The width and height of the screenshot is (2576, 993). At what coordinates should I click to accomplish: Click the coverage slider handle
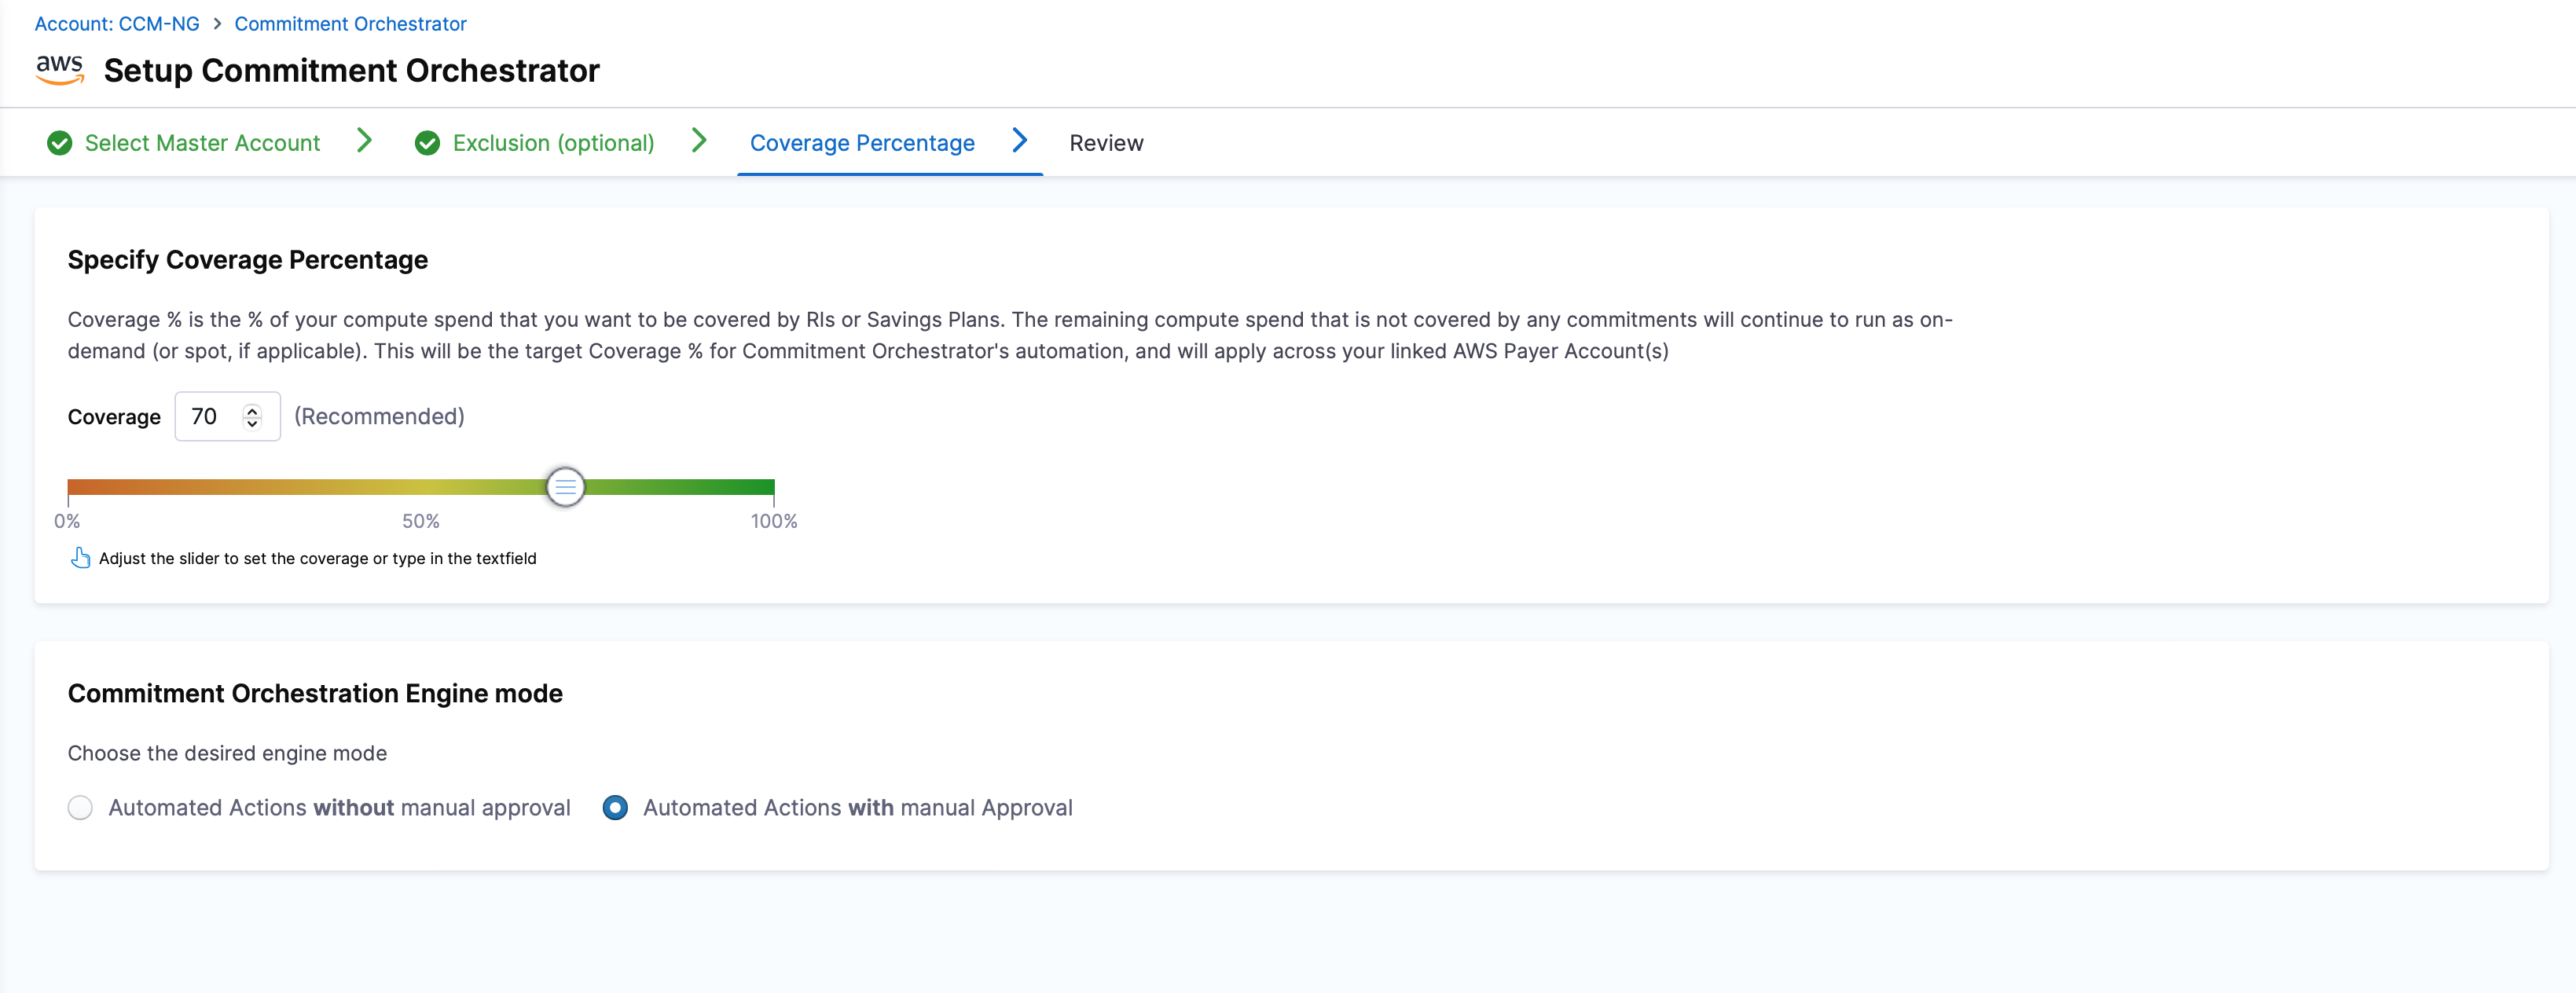(565, 487)
